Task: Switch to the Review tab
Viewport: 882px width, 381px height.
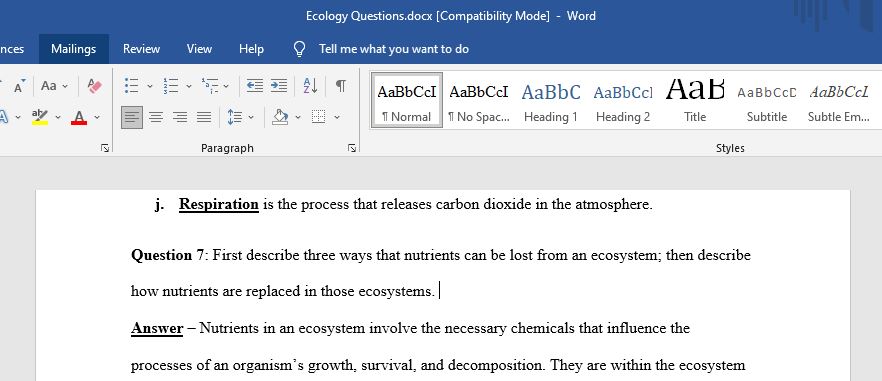Action: coord(141,49)
